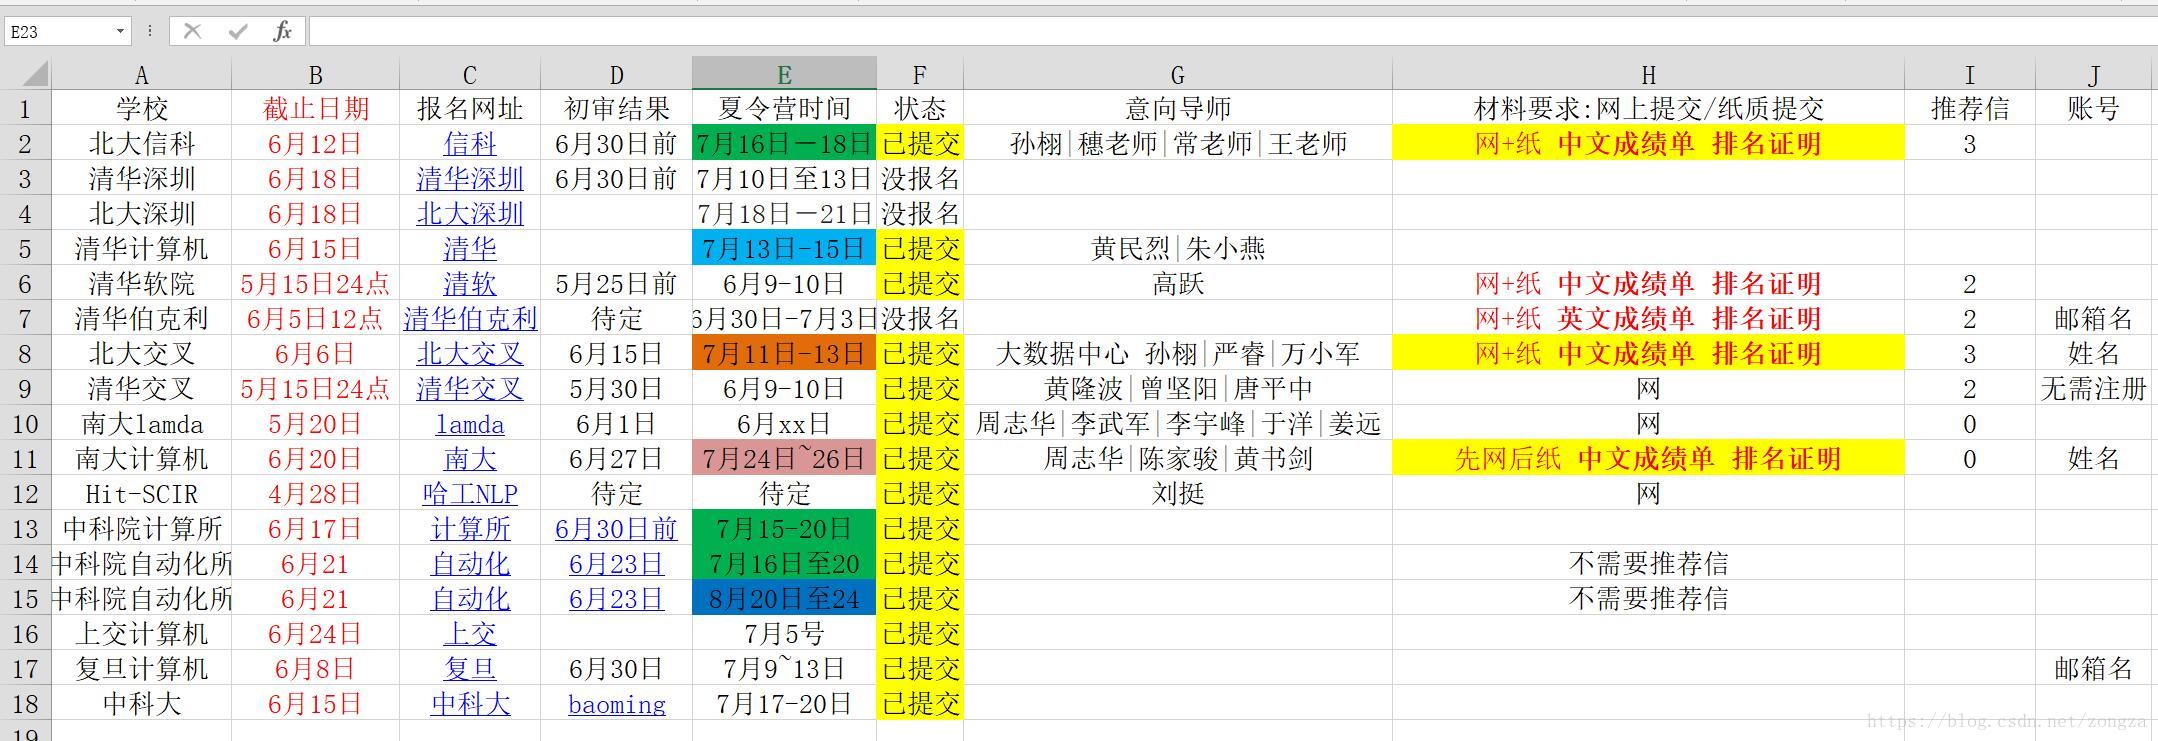Select the 已提交 cell for 中科大
The height and width of the screenshot is (741, 2158).
pos(920,704)
